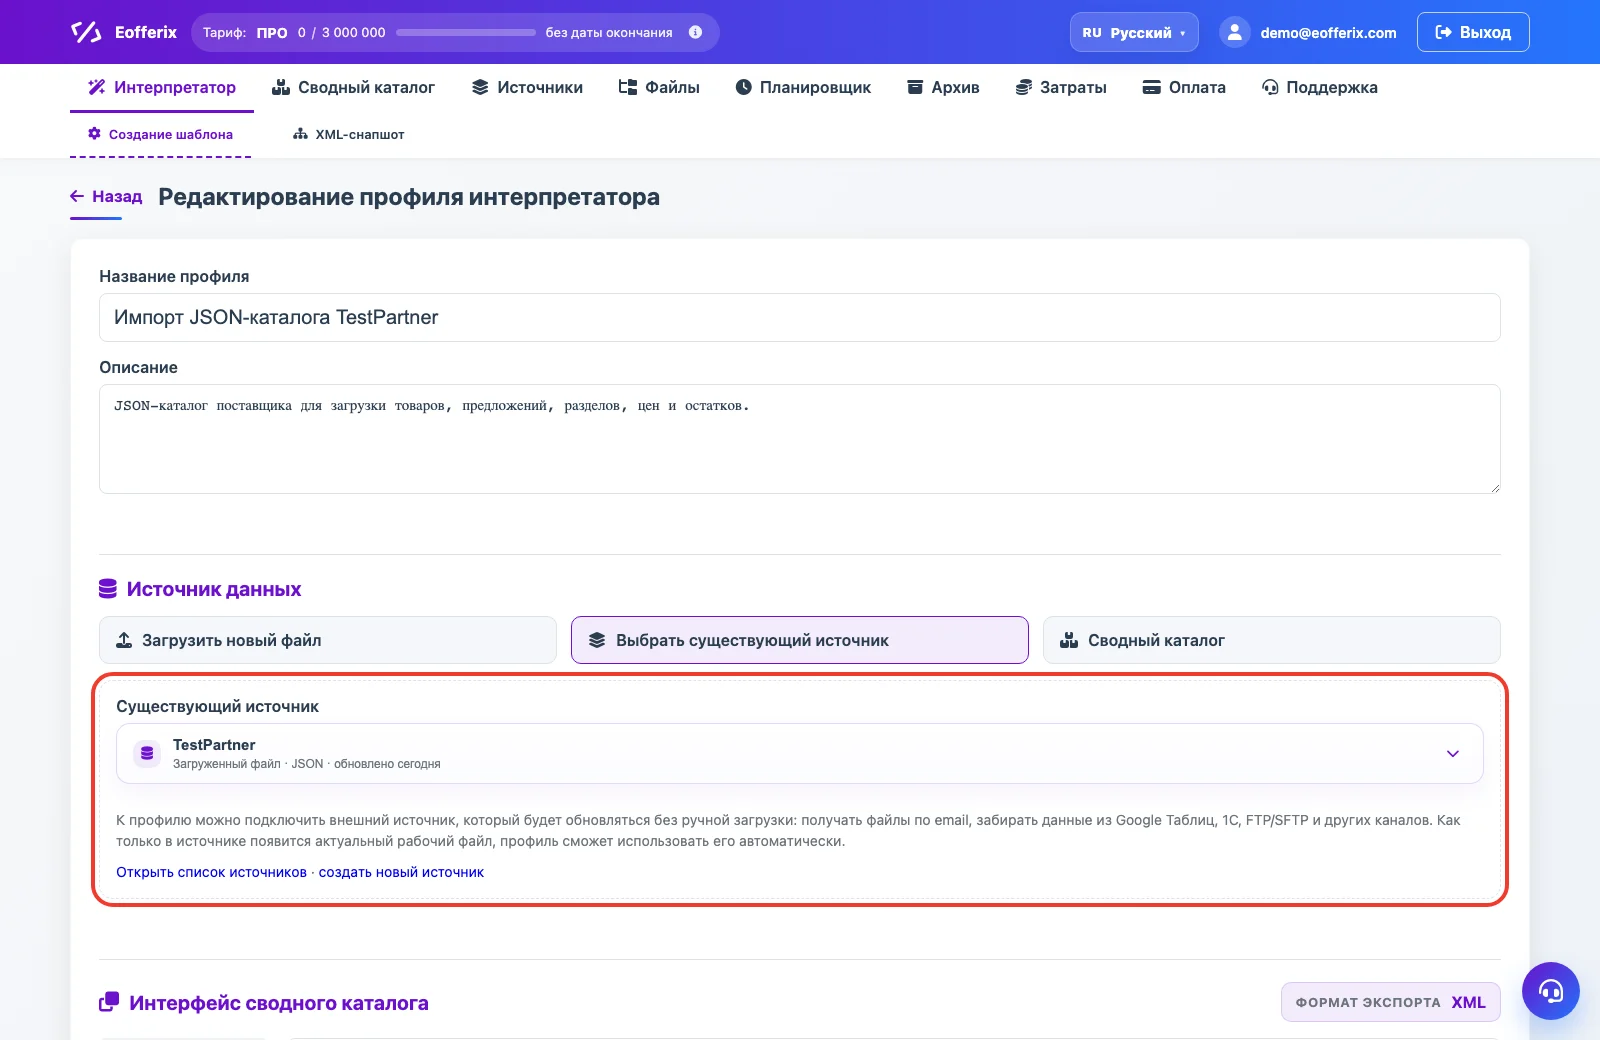Click the magic wand Интерпретатор icon
1600x1040 pixels.
coord(97,87)
